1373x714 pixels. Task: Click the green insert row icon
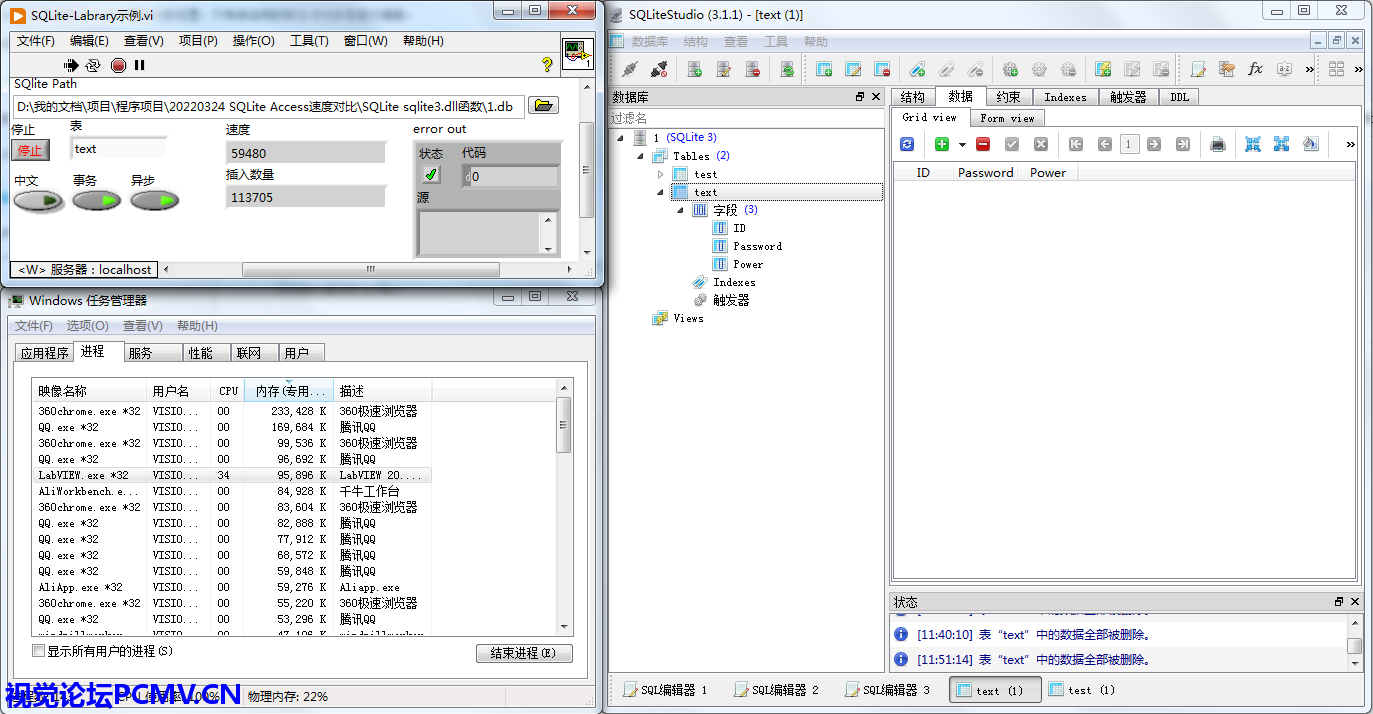tap(942, 144)
